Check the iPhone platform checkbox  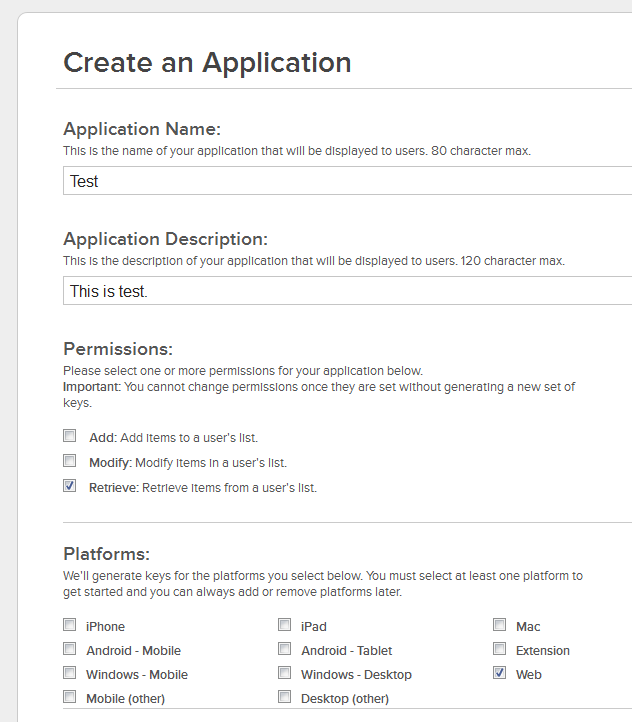point(70,625)
